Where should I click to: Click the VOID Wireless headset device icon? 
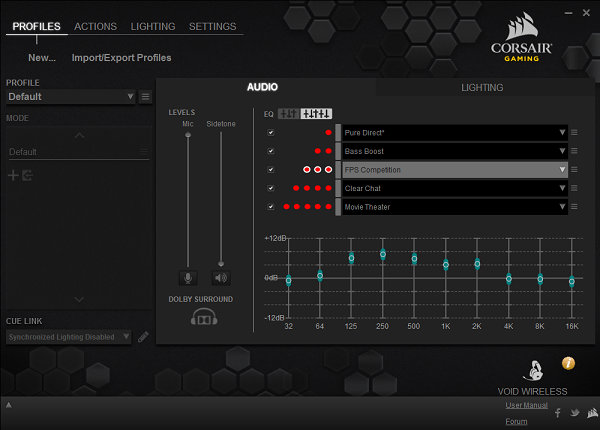534,371
